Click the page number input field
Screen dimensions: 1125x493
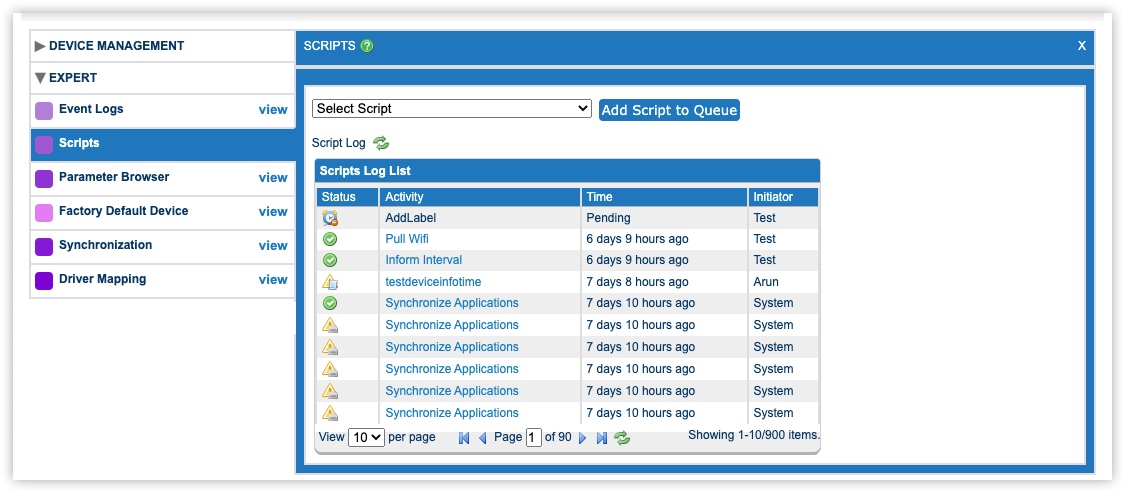click(x=534, y=438)
